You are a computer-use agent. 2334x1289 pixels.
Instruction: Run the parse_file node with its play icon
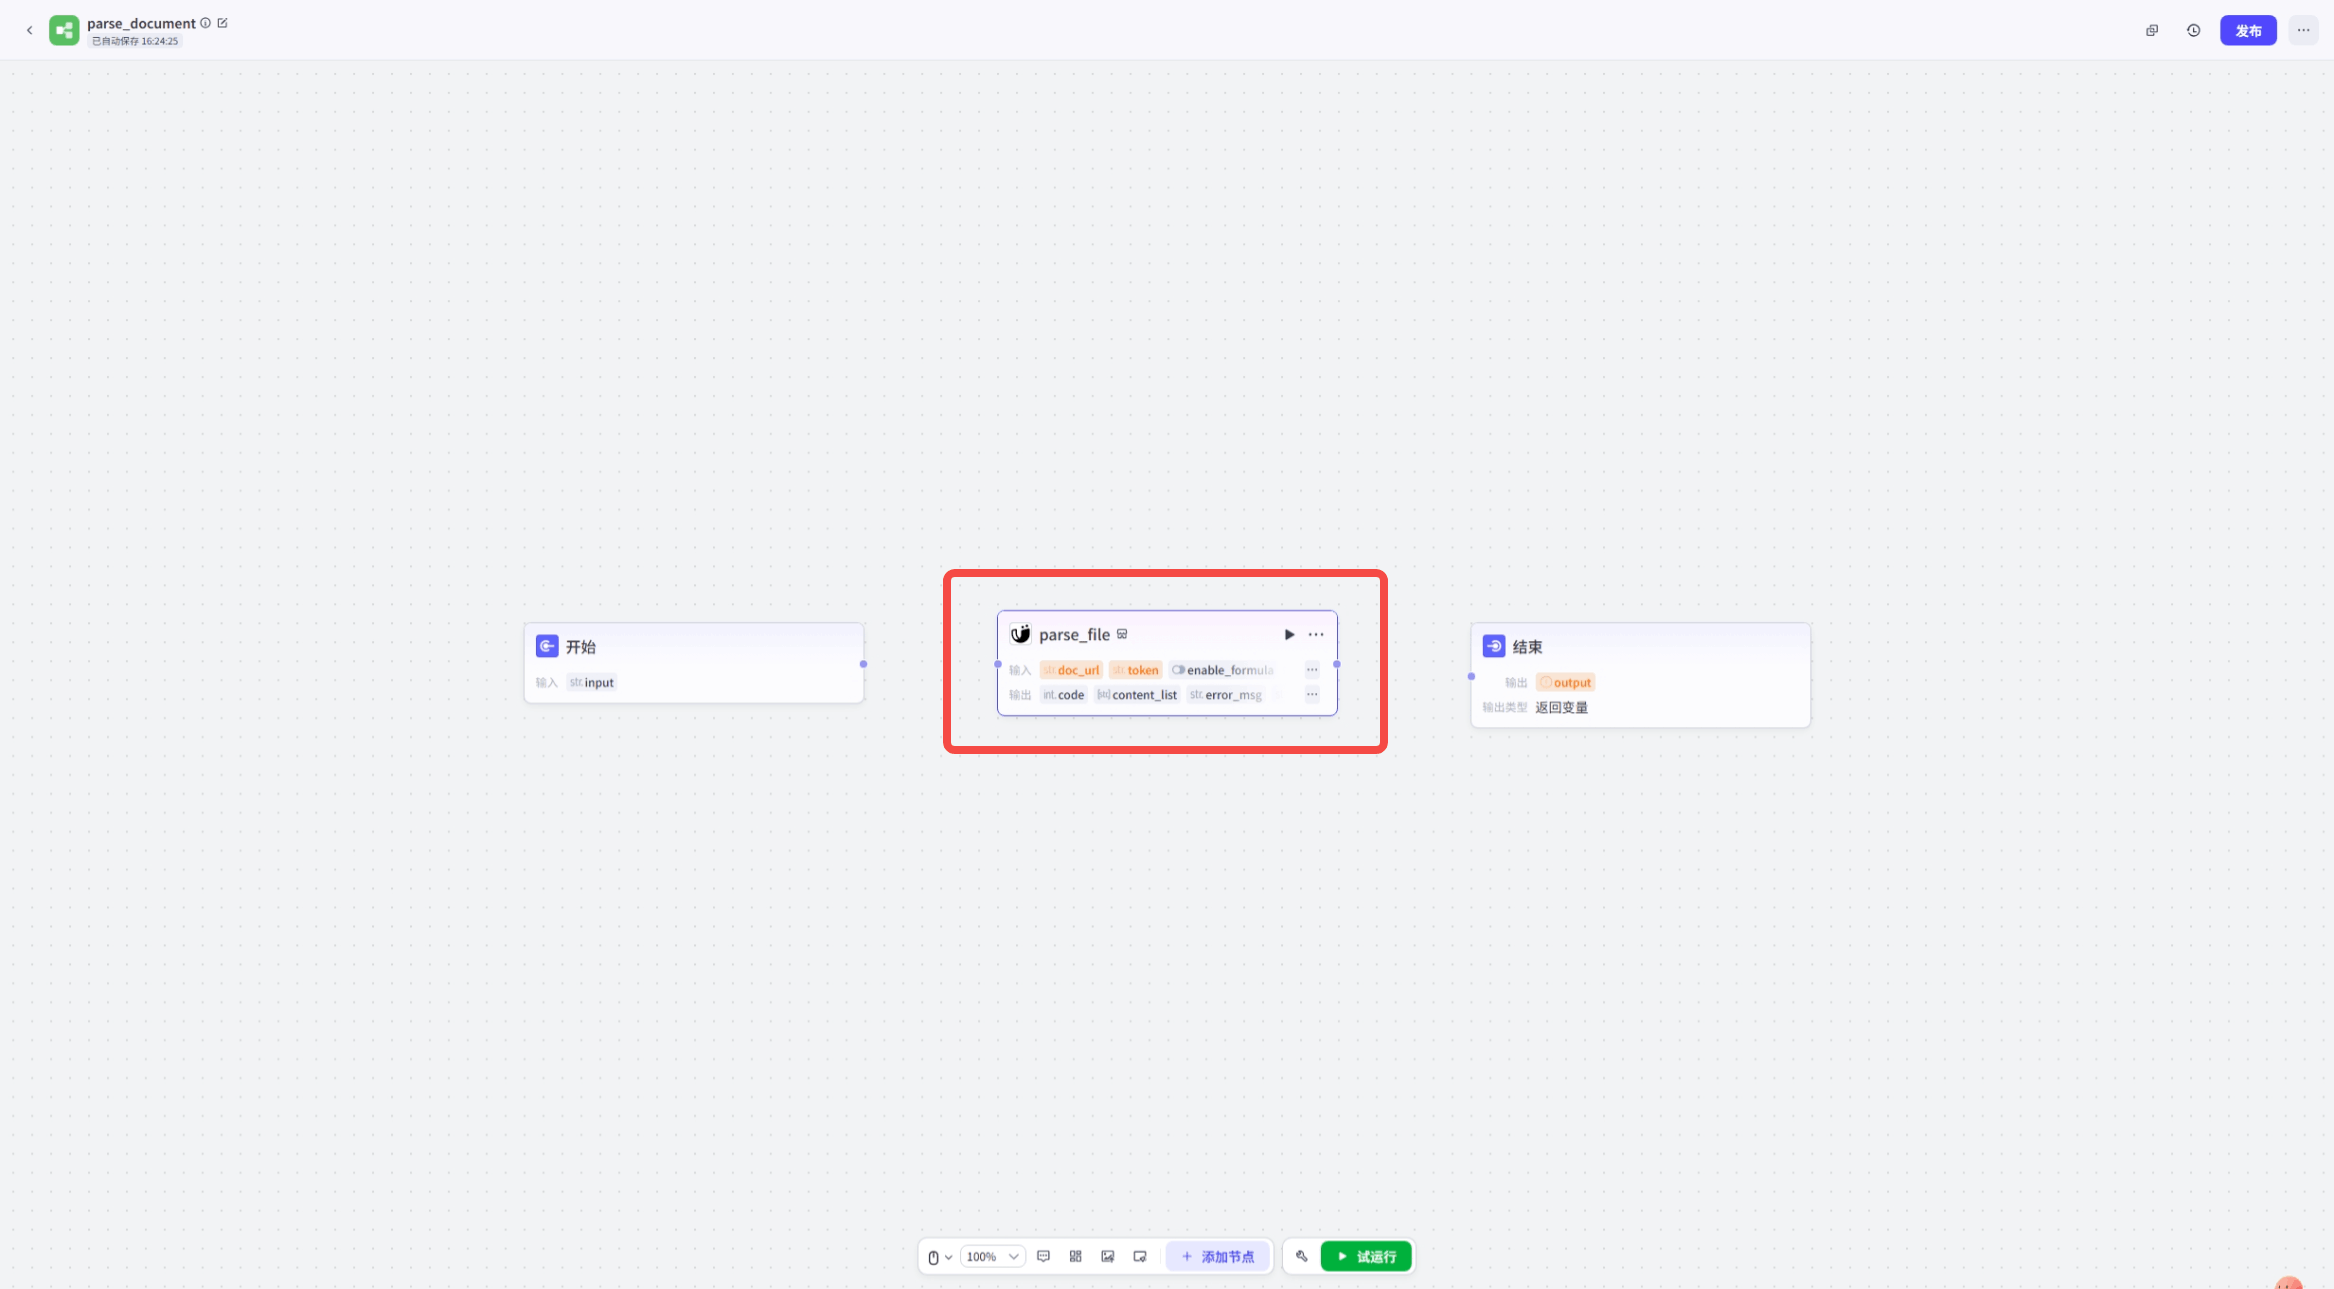pyautogui.click(x=1289, y=634)
